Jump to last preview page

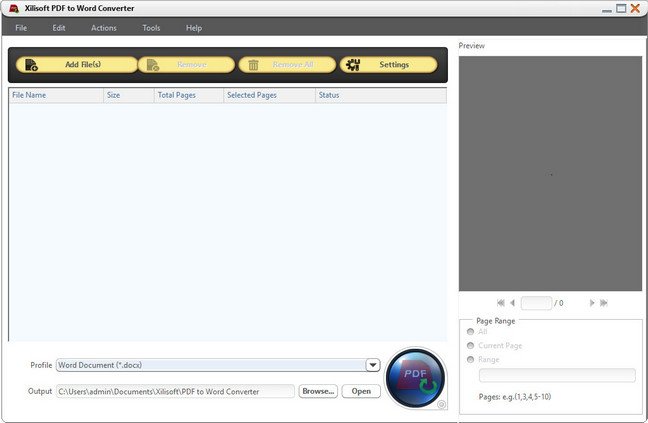pyautogui.click(x=604, y=303)
